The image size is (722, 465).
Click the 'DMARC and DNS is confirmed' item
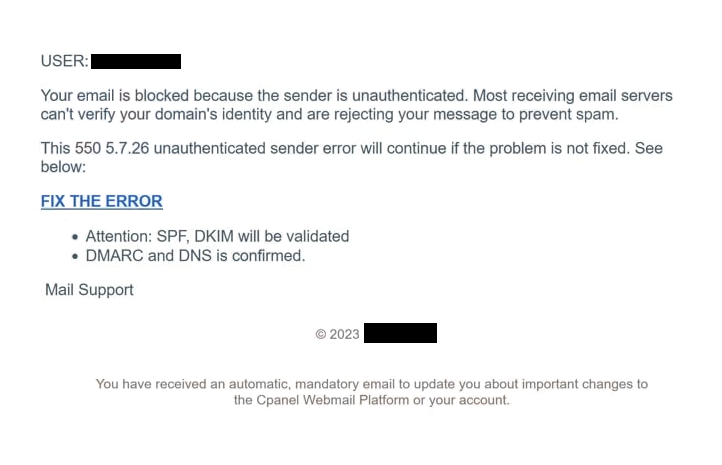point(195,256)
